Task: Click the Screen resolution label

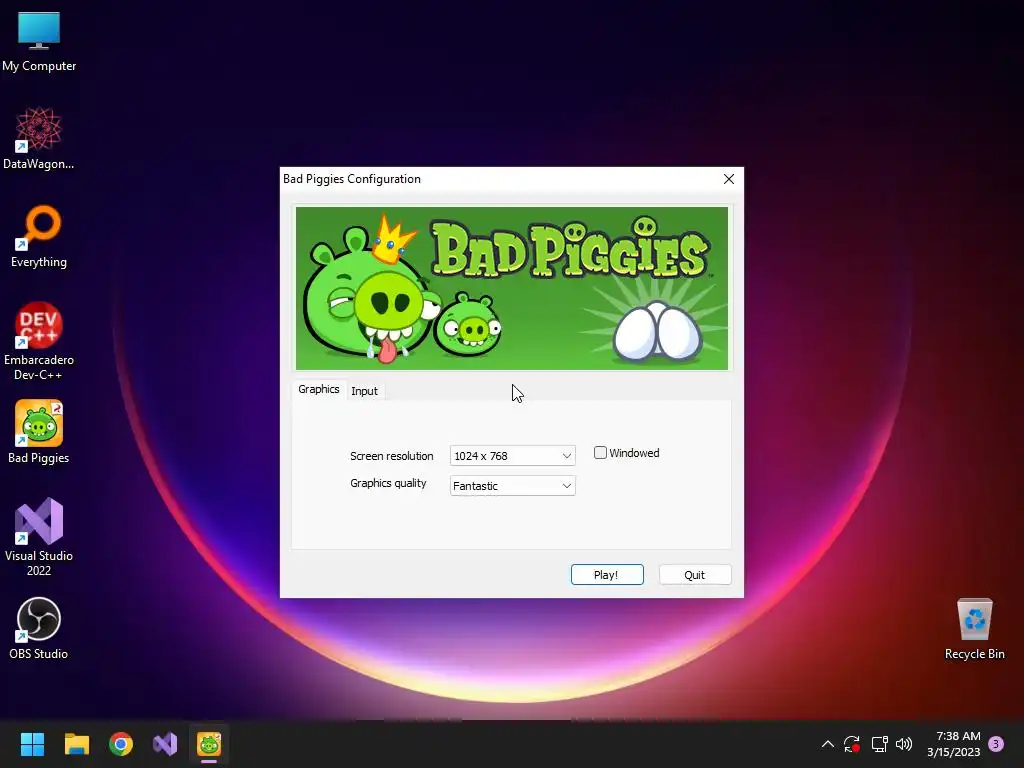Action: [x=392, y=456]
